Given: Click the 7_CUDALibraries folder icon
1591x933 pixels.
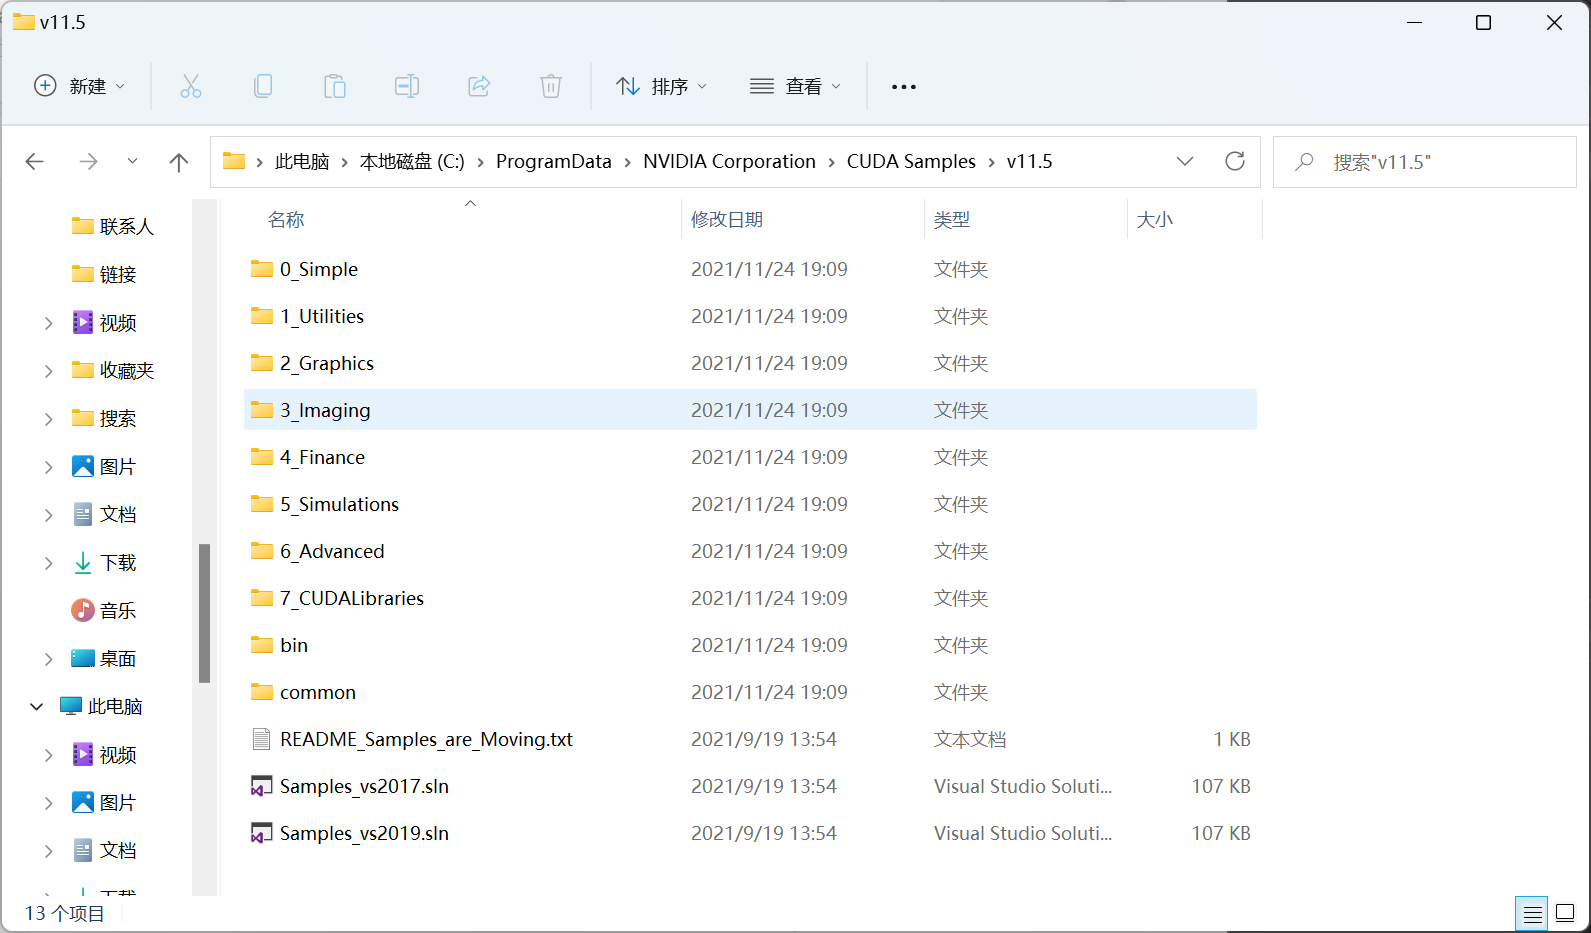Looking at the screenshot, I should pyautogui.click(x=262, y=597).
